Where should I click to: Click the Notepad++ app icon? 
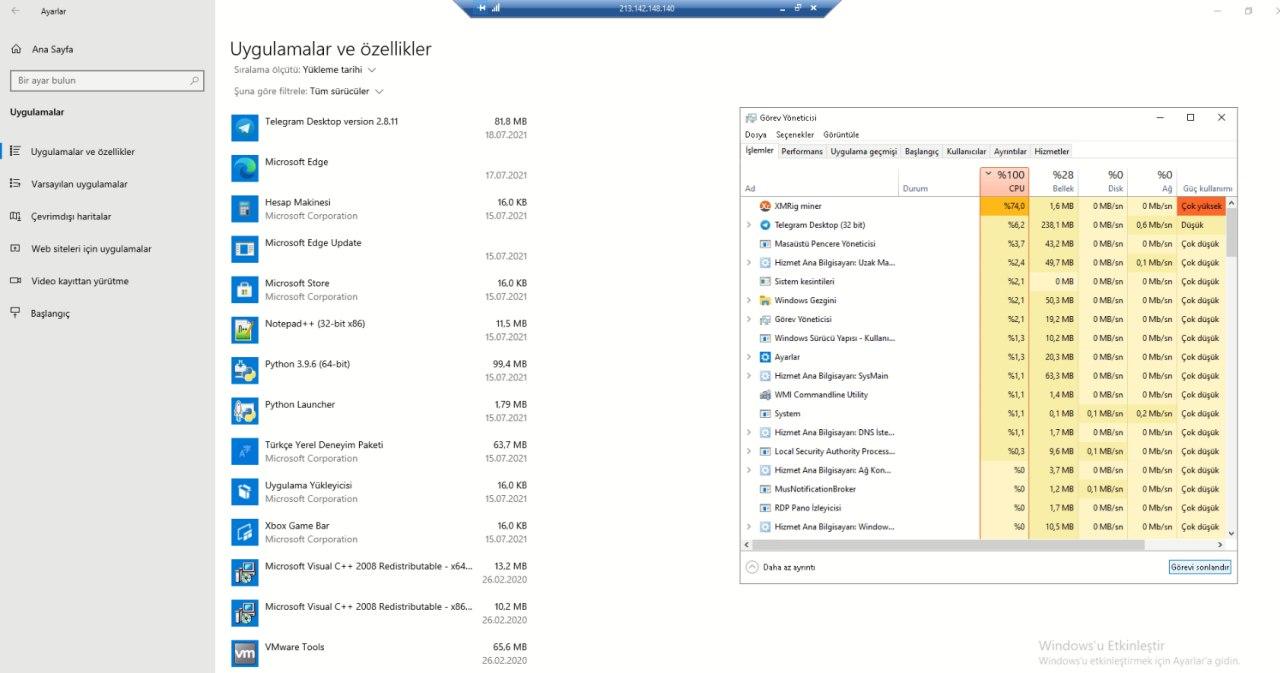tap(245, 330)
